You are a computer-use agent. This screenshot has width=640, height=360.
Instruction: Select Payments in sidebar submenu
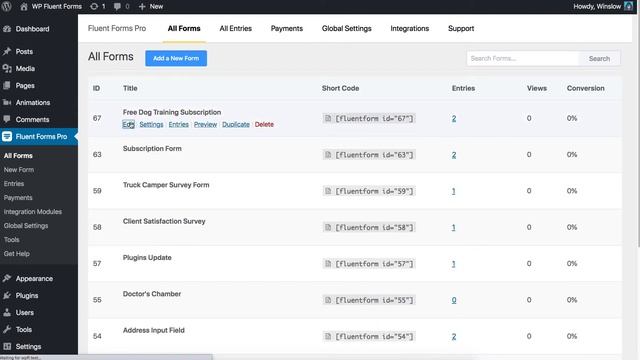[x=18, y=198]
